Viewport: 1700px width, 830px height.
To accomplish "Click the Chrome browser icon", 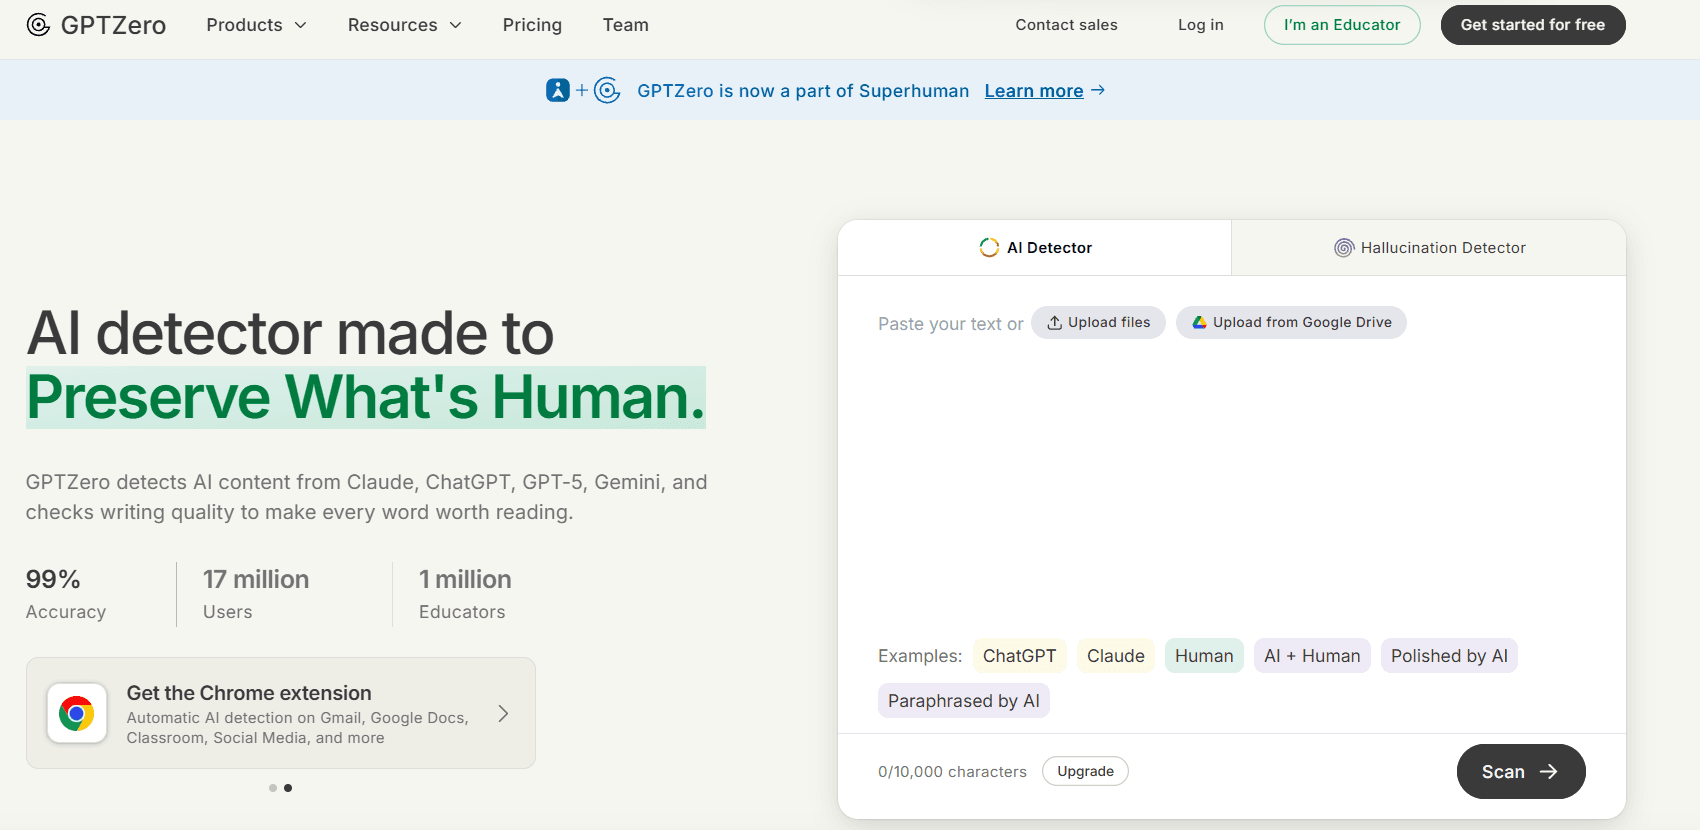I will [77, 713].
